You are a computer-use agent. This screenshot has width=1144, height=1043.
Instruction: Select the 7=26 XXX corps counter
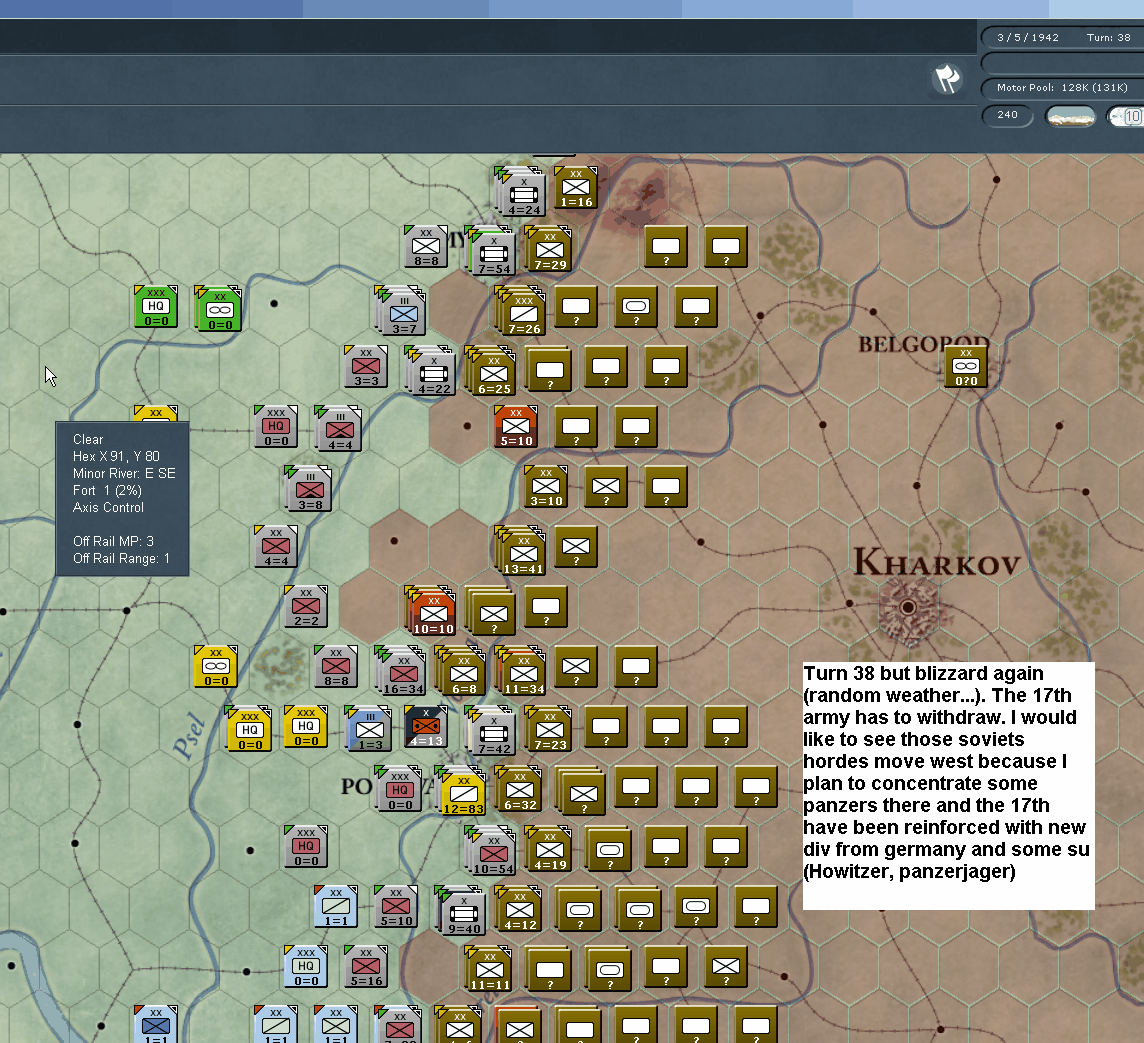click(521, 311)
